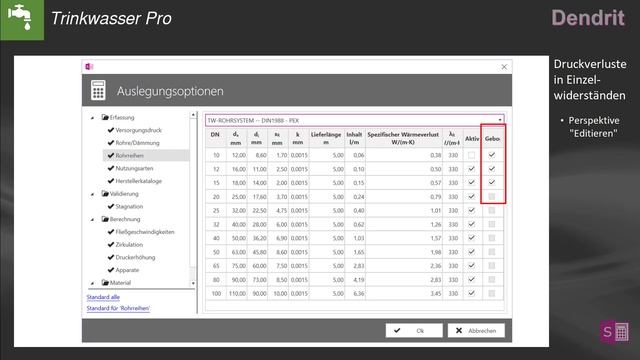
Task: Collapse the Berechnung tree node
Action: coord(93,220)
